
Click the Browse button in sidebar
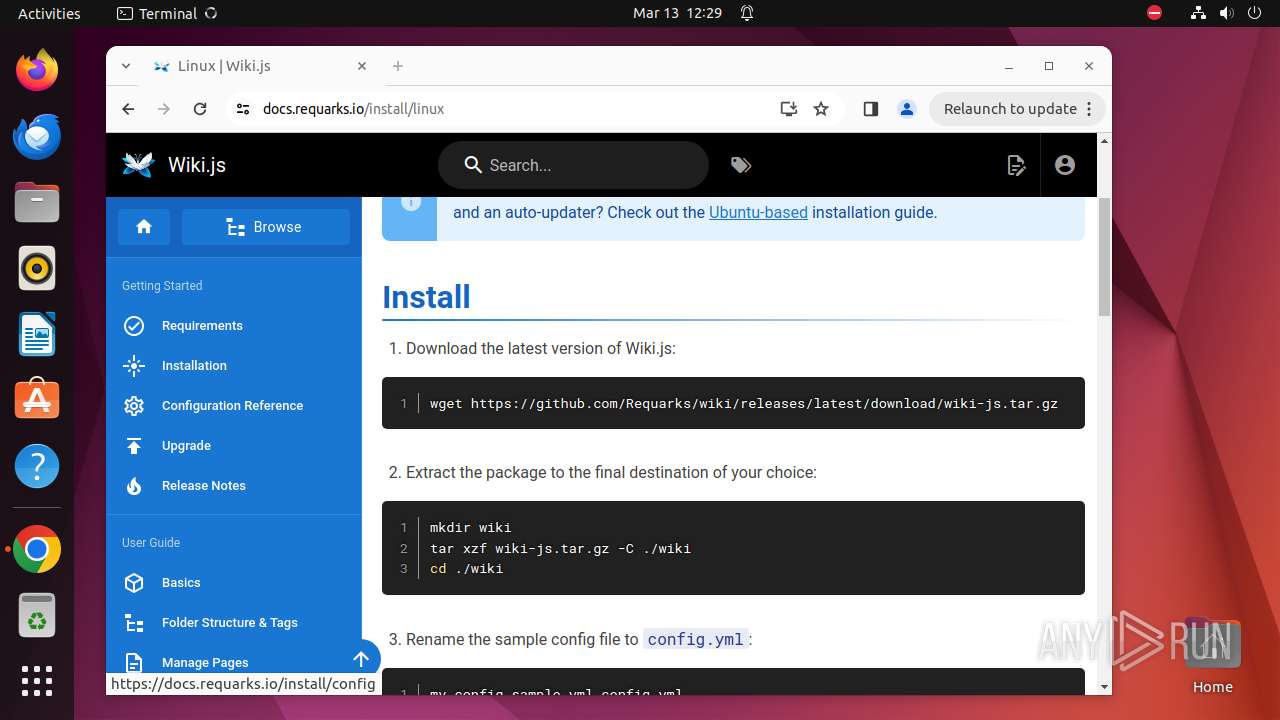point(266,227)
